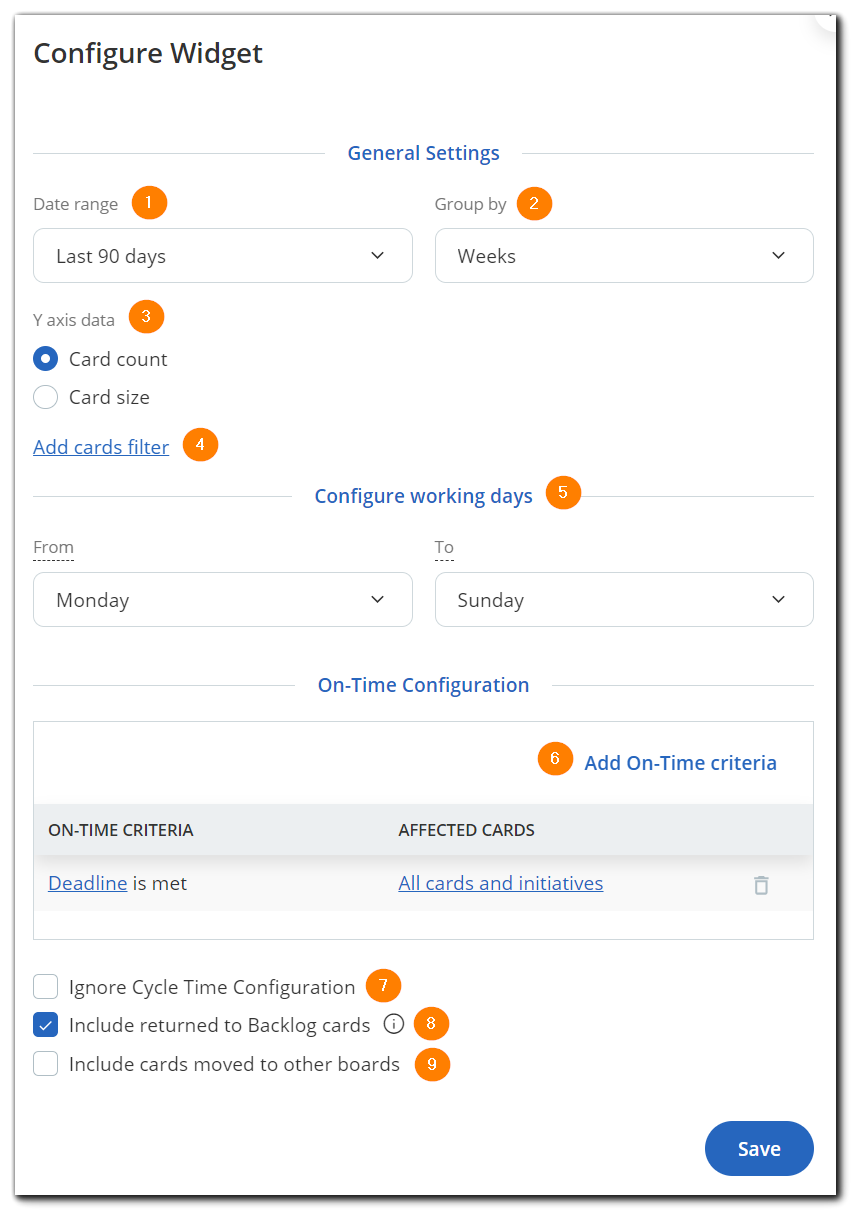Select the Card size radio button
This screenshot has height=1222, width=863.
tap(45, 397)
